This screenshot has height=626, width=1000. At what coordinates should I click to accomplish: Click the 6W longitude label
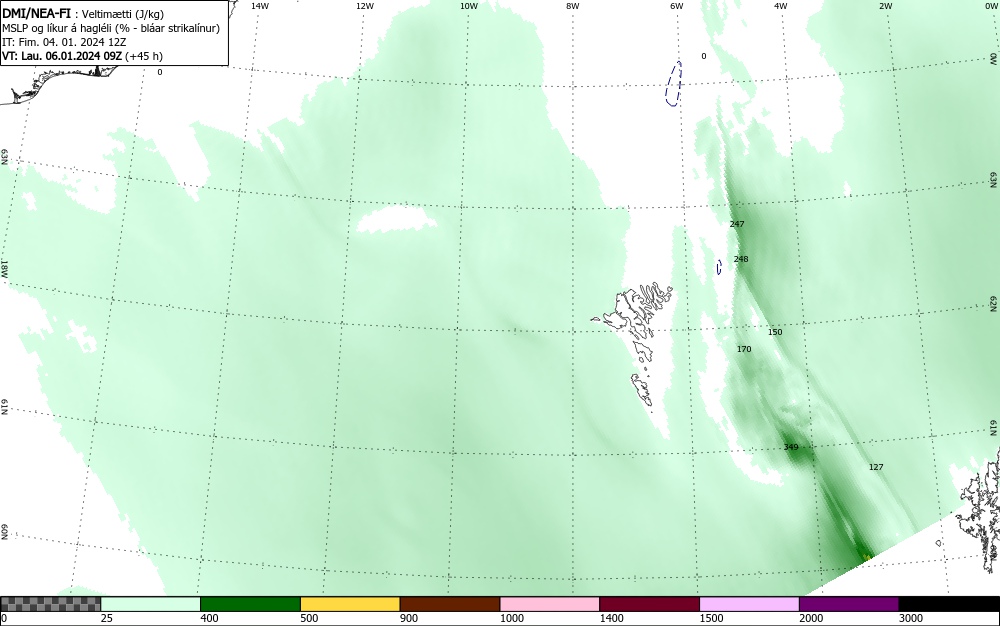[x=677, y=6]
